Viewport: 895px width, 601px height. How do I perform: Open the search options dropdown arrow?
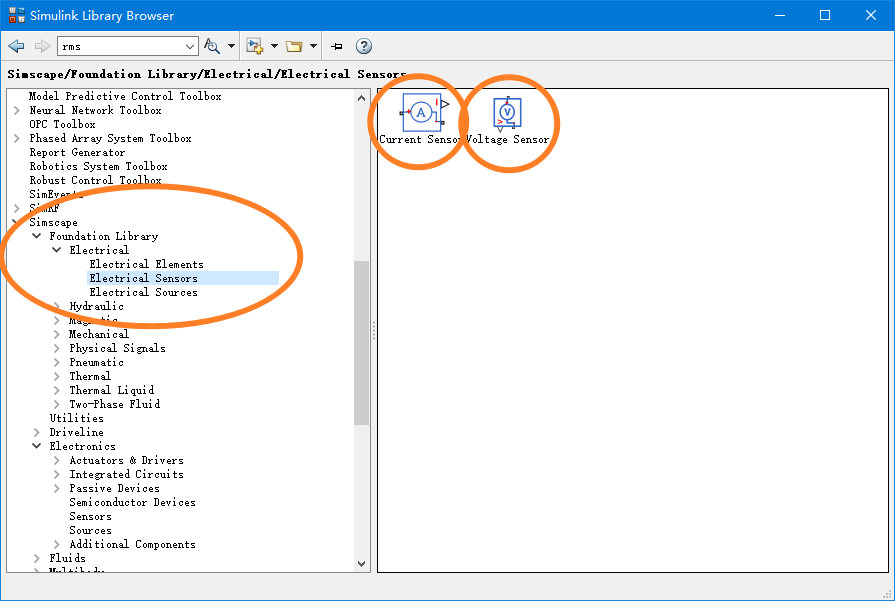231,46
